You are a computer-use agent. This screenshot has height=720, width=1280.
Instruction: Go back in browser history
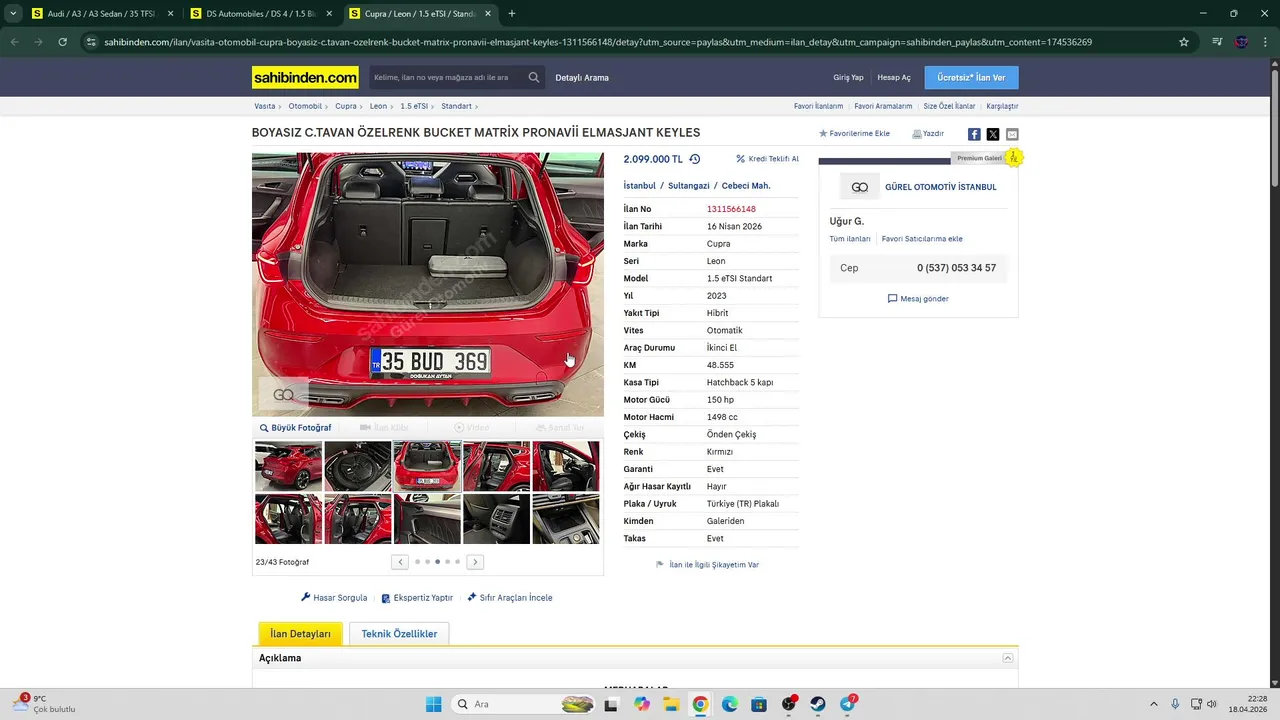pyautogui.click(x=14, y=42)
